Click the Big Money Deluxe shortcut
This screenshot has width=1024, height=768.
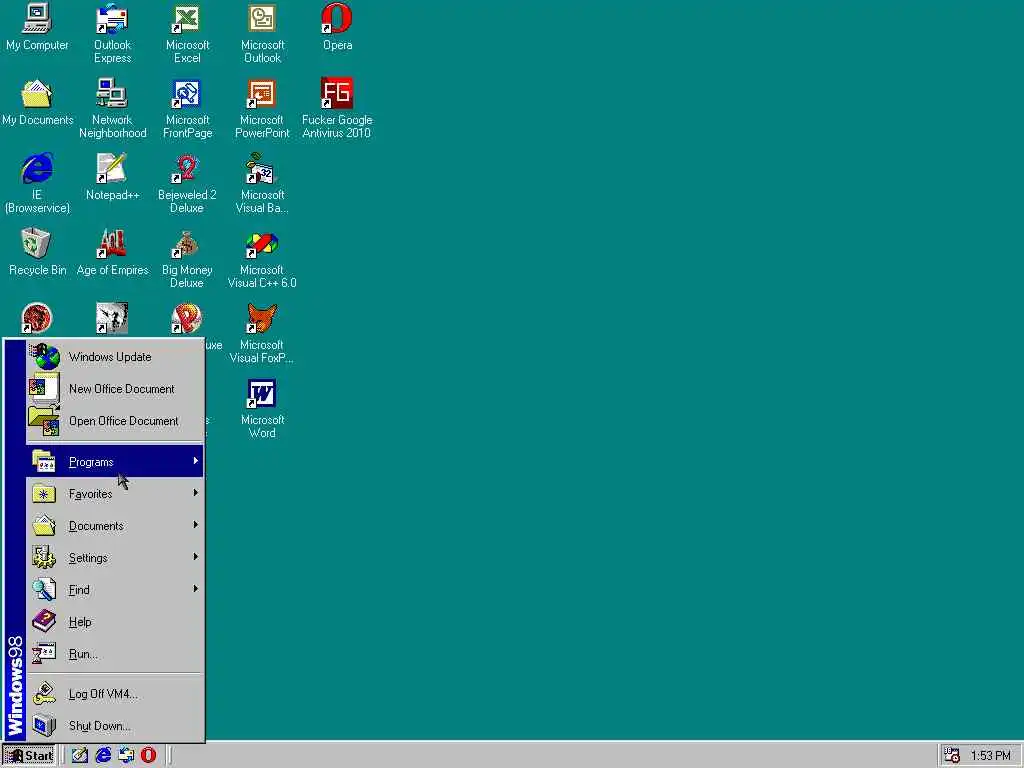coord(187,258)
